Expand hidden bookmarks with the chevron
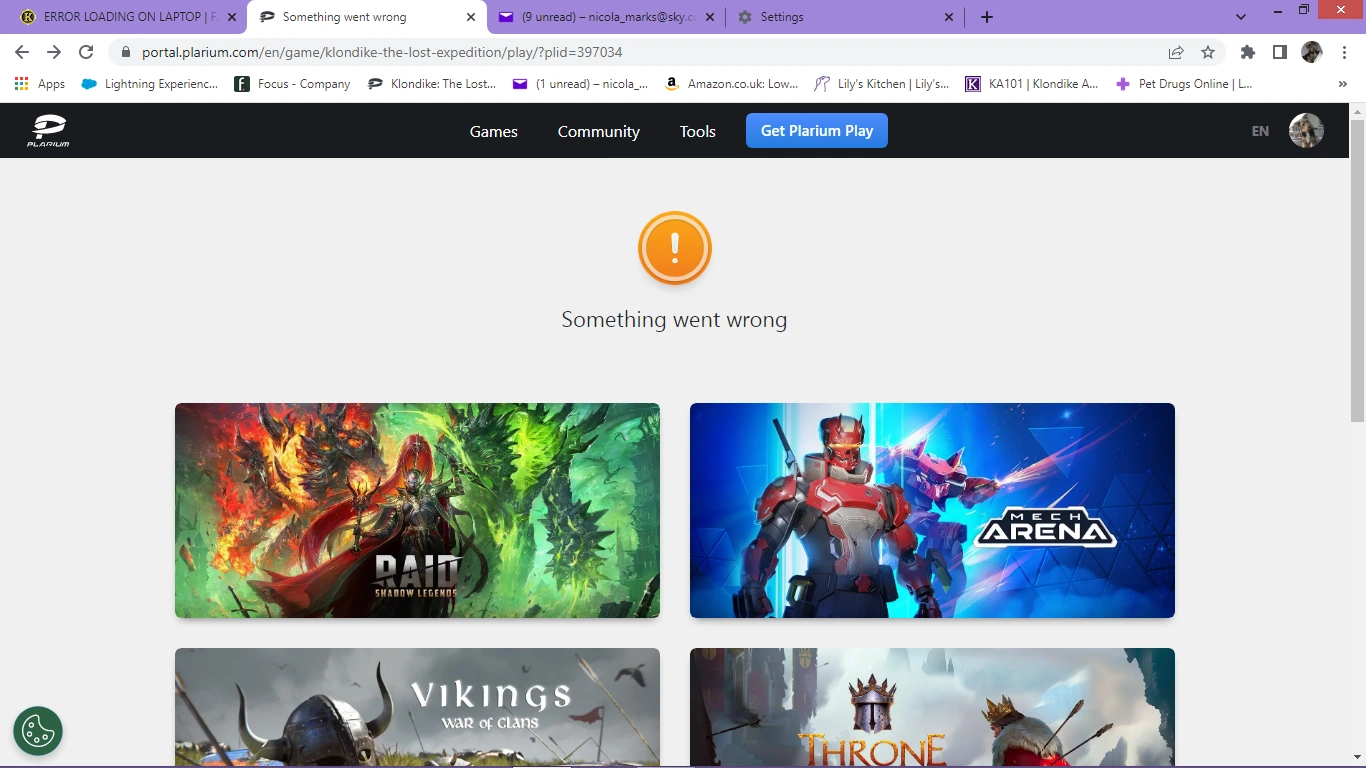 pos(1343,84)
